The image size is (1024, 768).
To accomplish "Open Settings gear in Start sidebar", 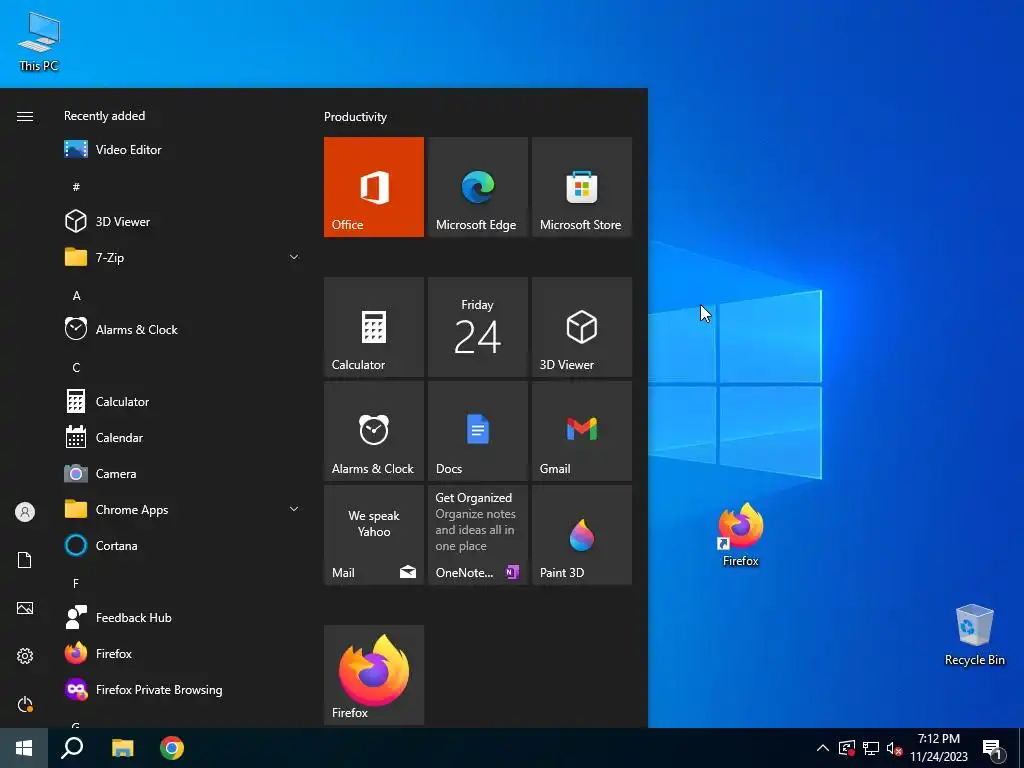I will pos(25,656).
